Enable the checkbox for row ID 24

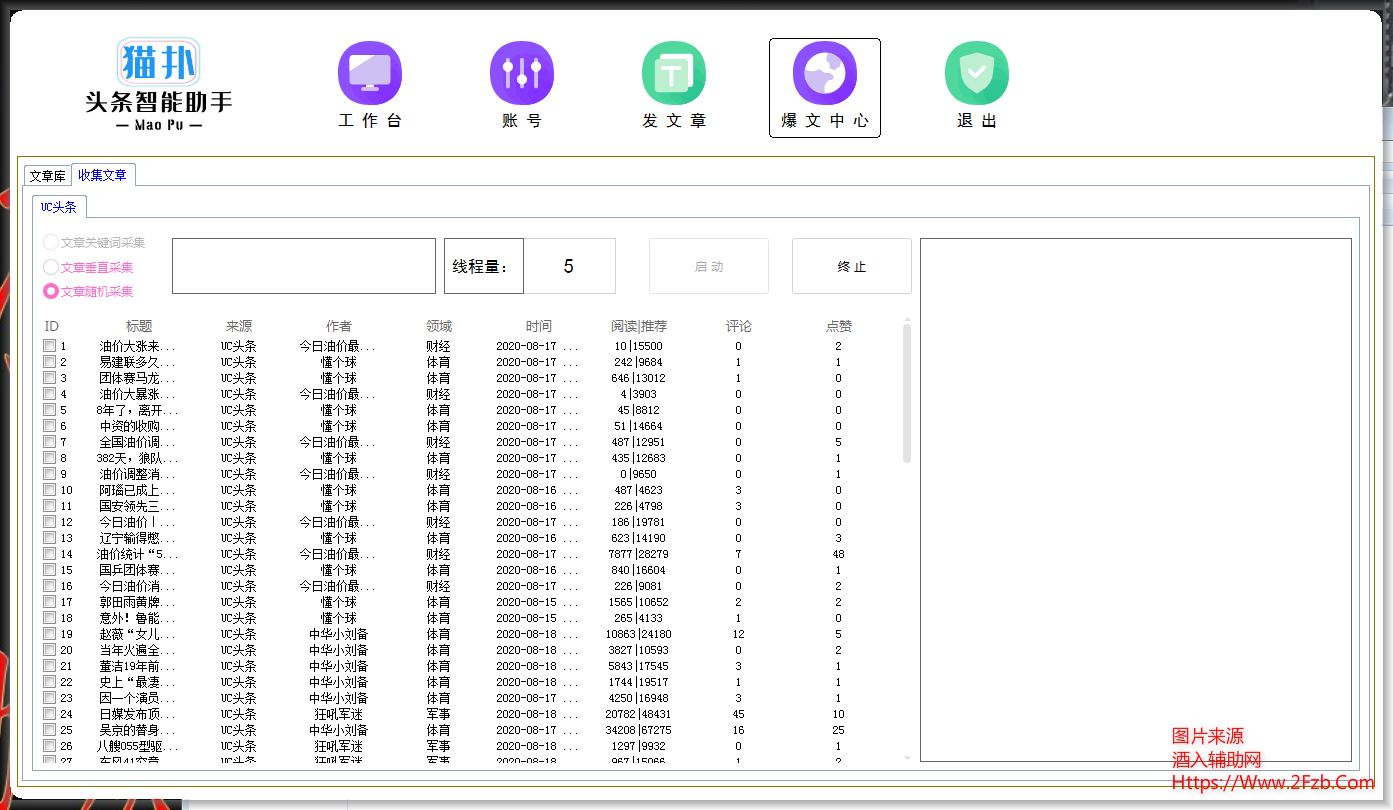49,714
